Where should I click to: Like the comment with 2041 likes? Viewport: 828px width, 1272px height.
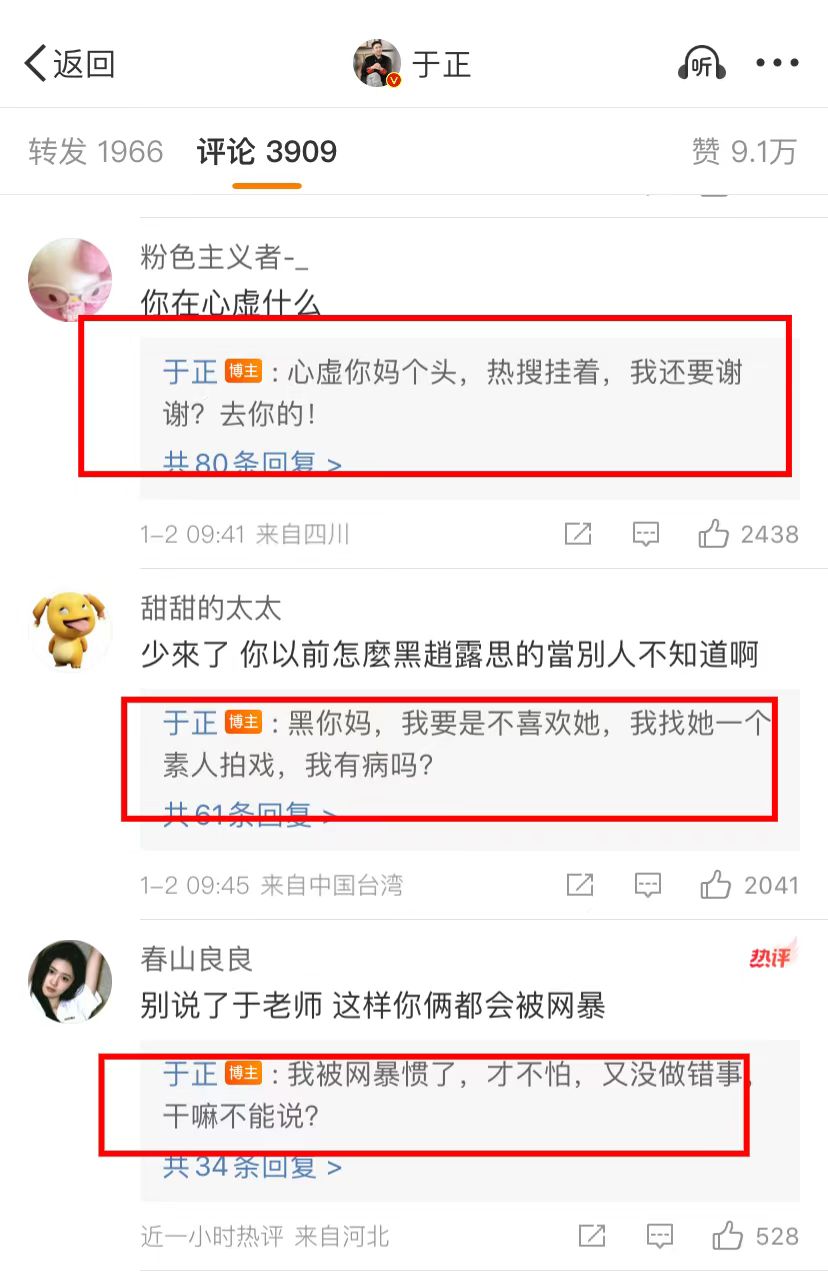click(749, 885)
